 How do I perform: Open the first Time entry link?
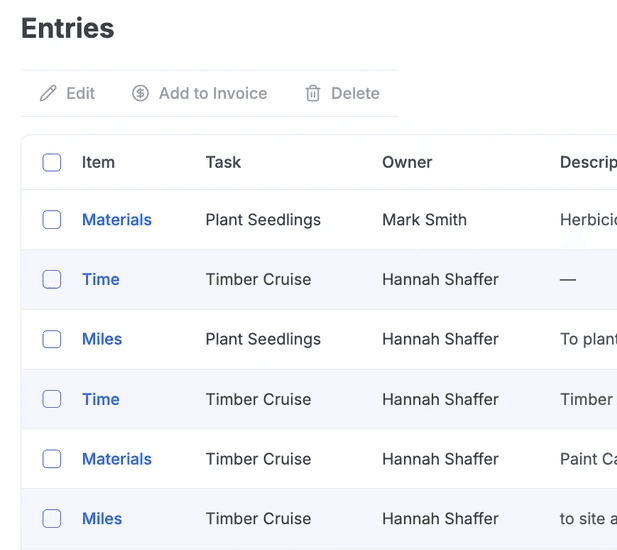click(x=100, y=280)
